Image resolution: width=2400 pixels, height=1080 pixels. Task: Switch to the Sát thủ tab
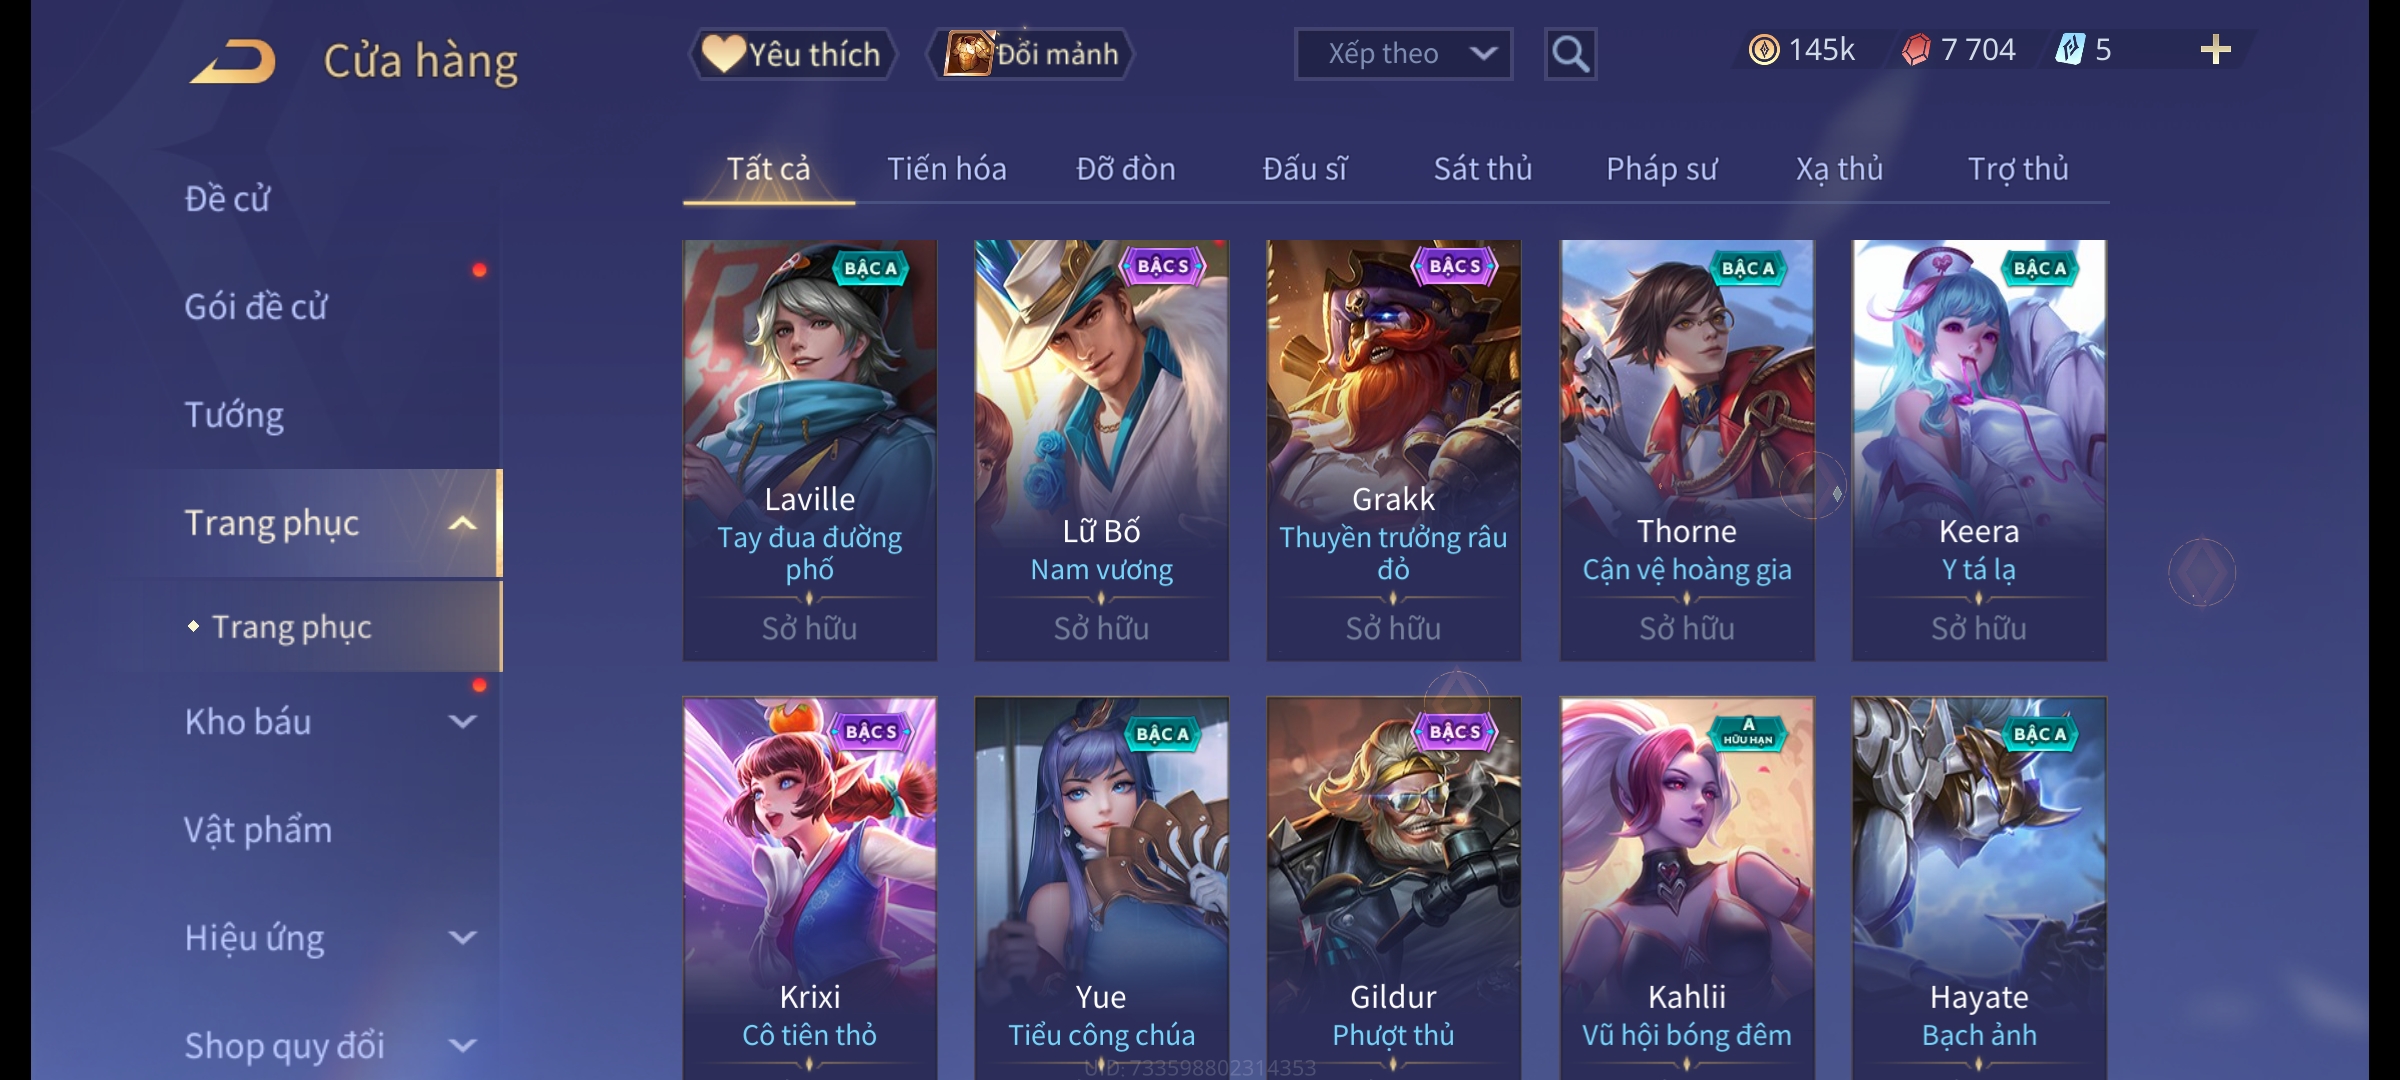pos(1483,169)
